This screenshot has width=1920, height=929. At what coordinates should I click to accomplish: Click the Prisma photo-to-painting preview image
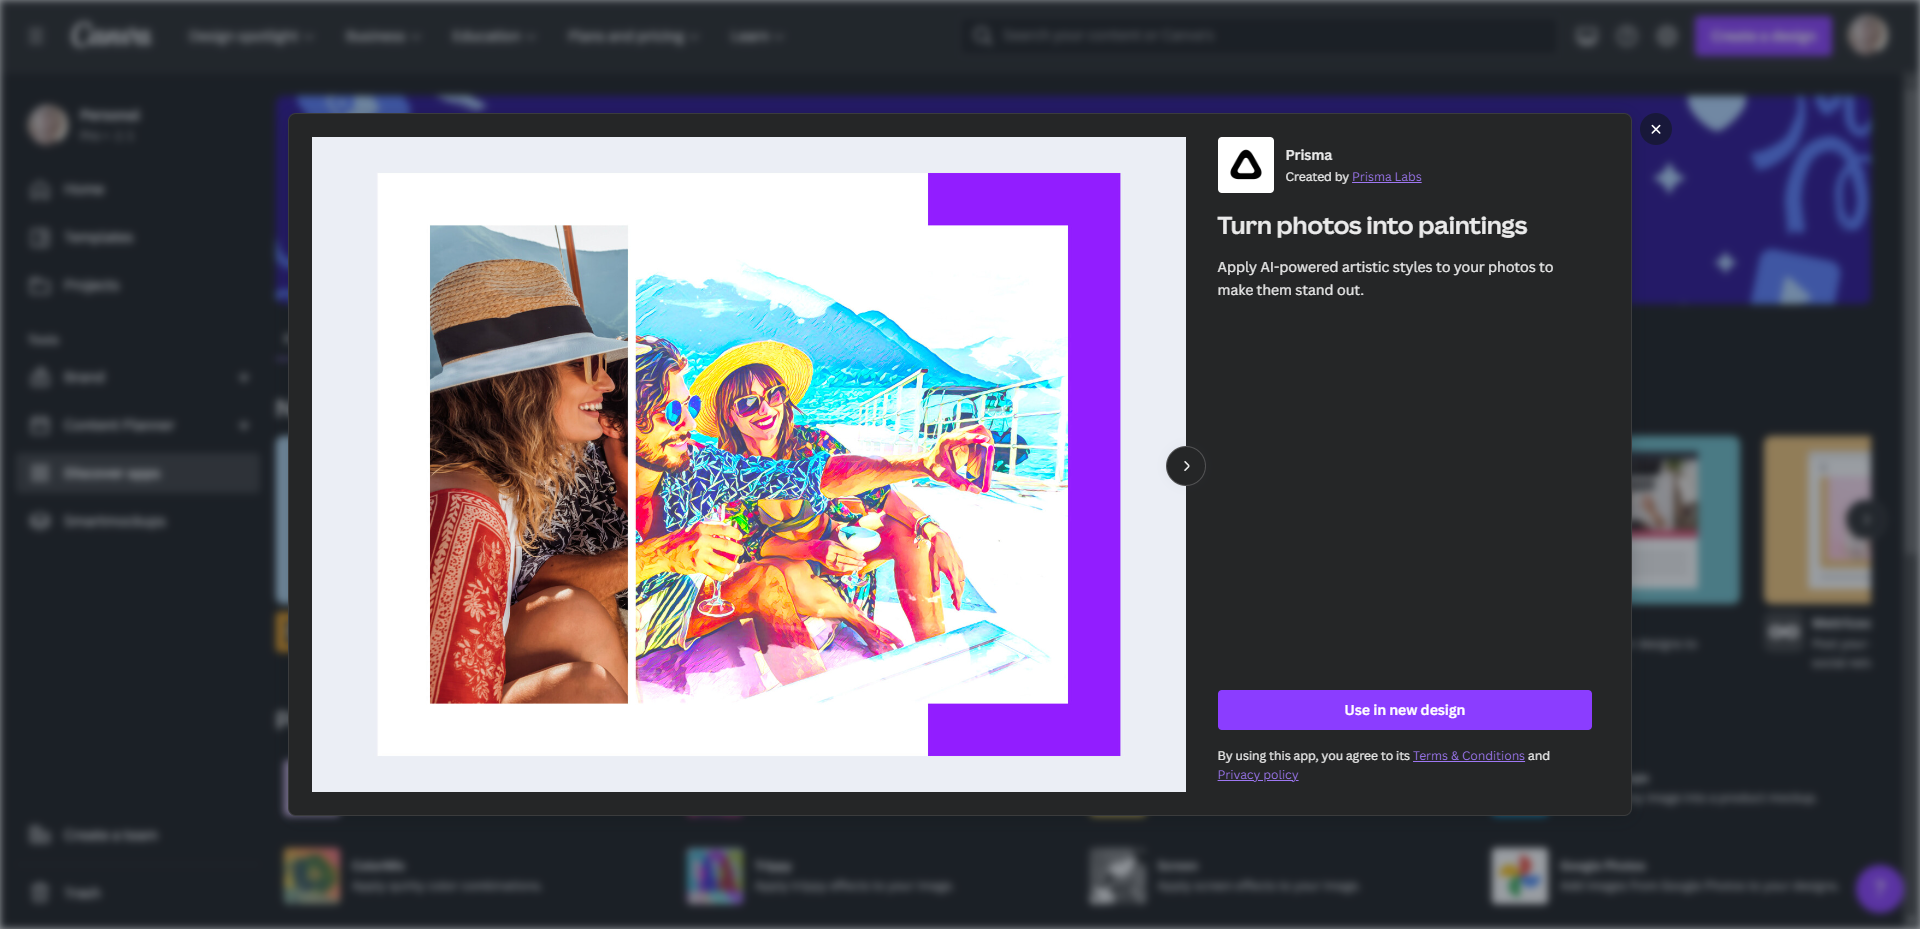pyautogui.click(x=749, y=464)
